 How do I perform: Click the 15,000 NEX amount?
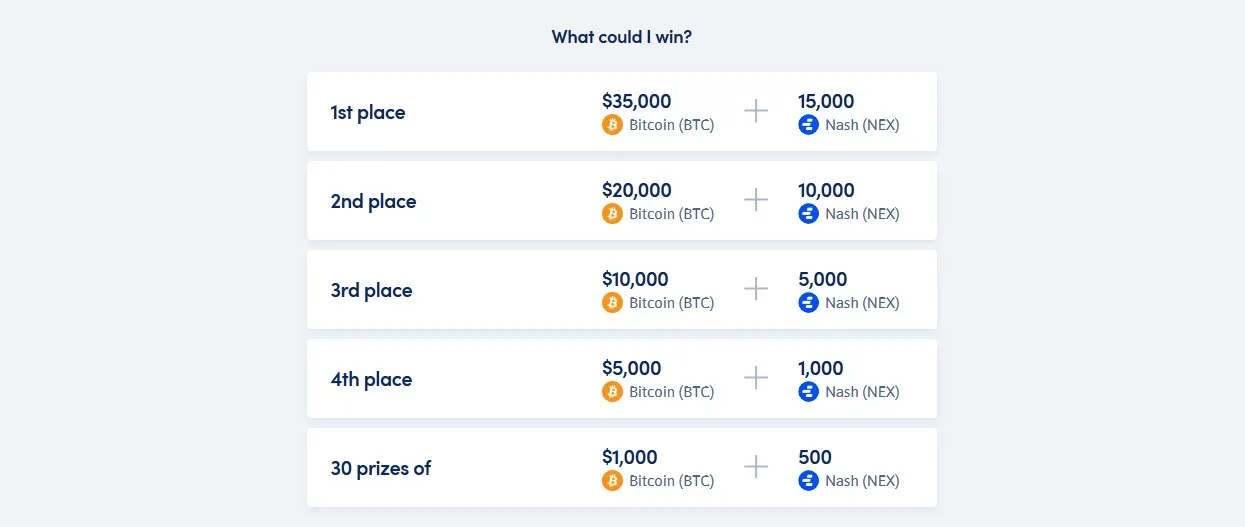click(826, 101)
